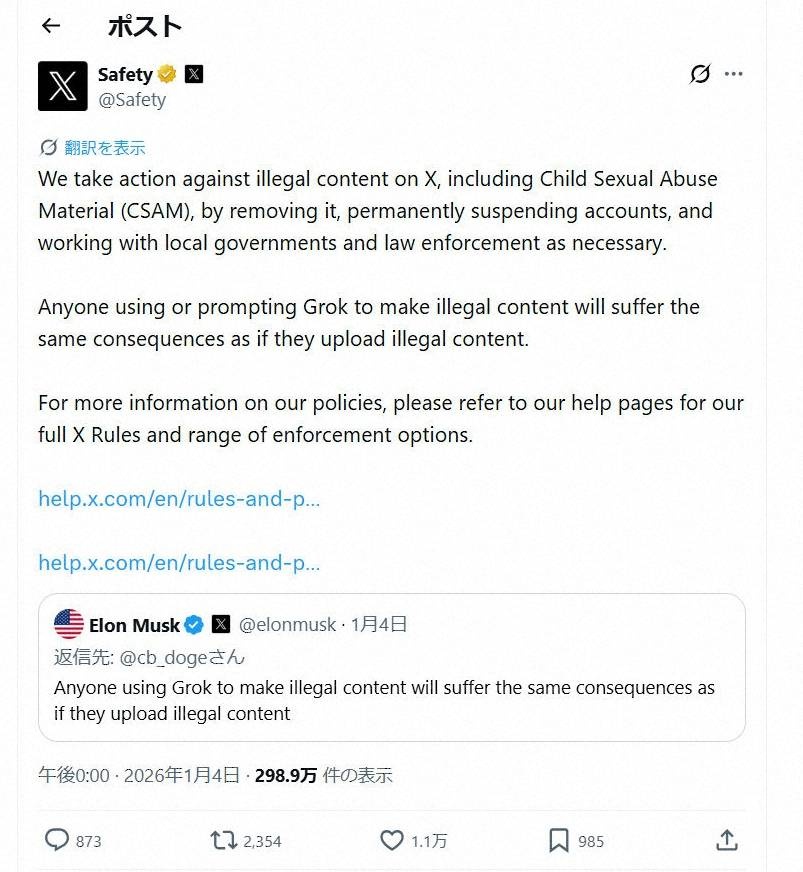Open the first help.x.com rules link

[179, 498]
